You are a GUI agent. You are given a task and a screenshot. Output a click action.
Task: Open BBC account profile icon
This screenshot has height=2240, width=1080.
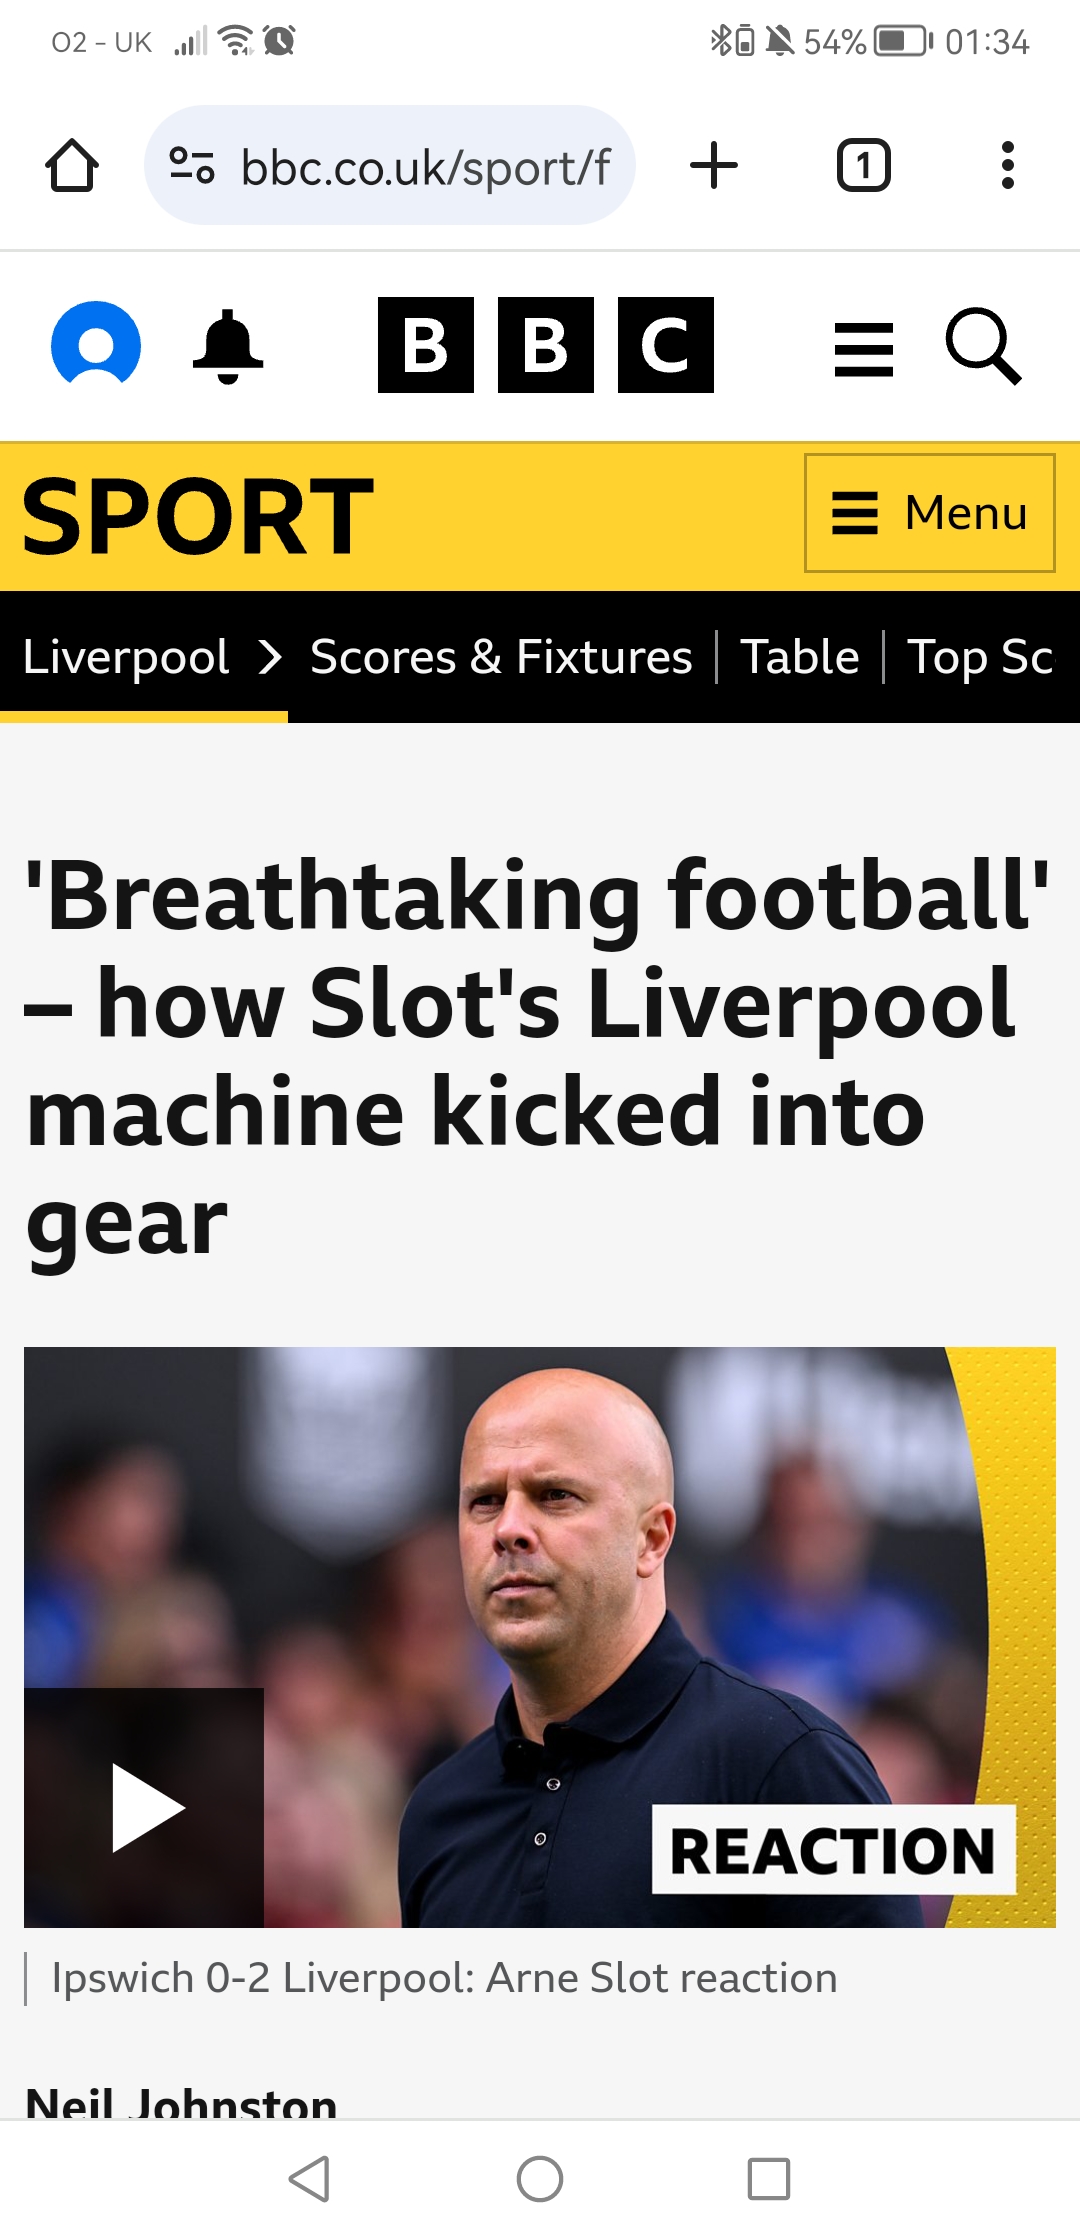click(96, 345)
